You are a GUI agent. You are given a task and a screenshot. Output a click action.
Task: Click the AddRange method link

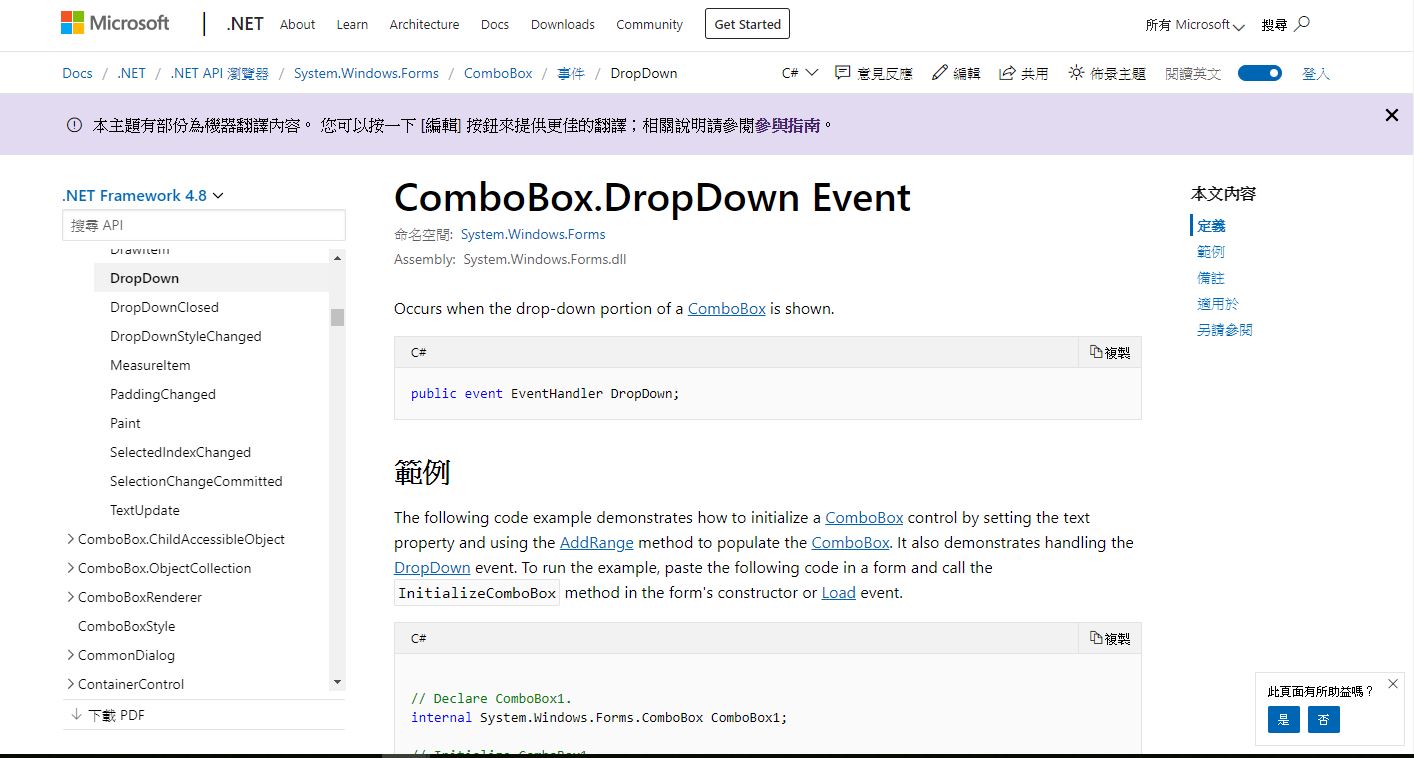597,542
